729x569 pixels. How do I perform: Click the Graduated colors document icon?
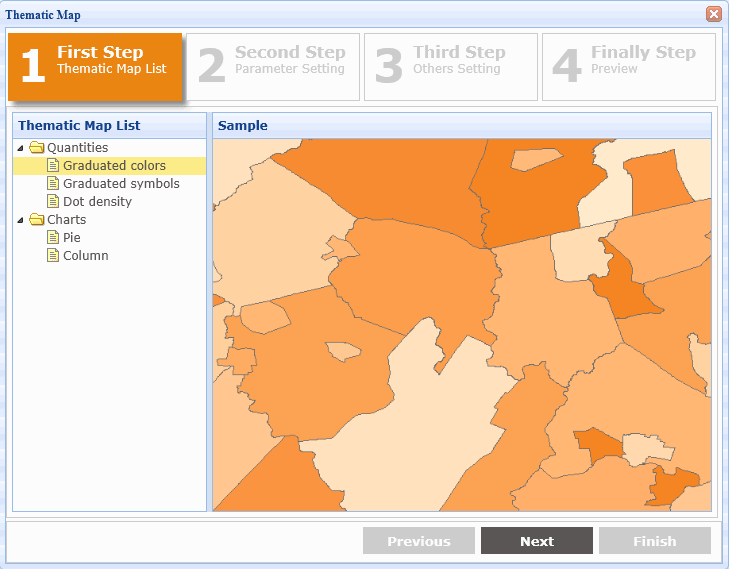point(53,165)
